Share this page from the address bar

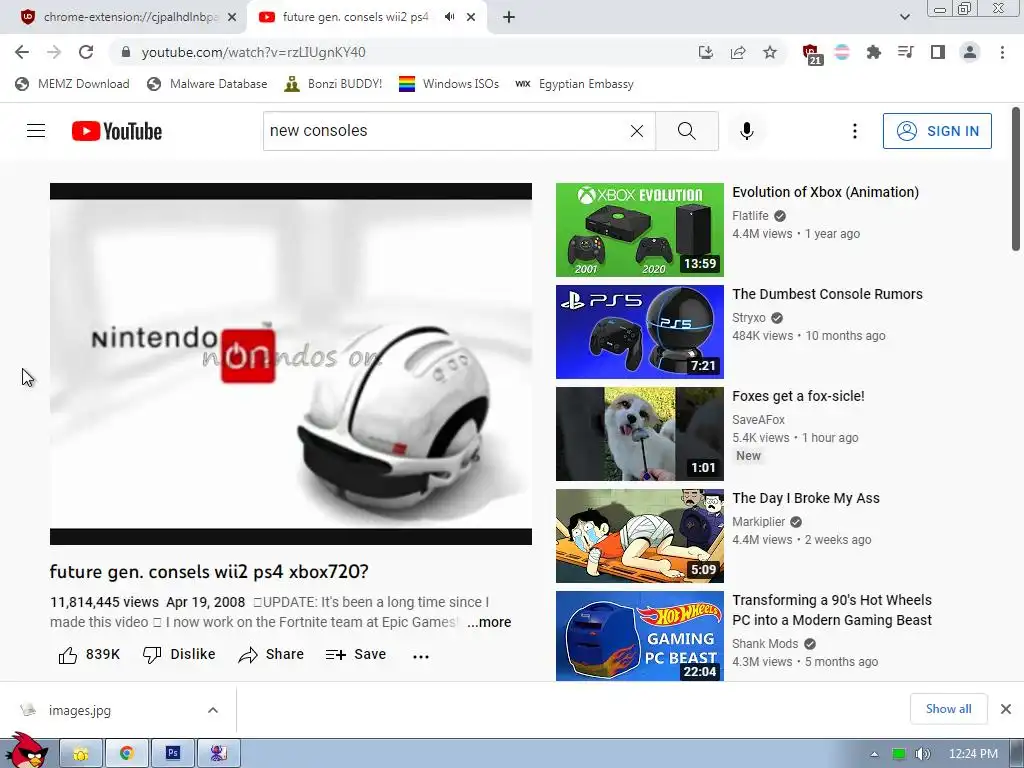[738, 52]
